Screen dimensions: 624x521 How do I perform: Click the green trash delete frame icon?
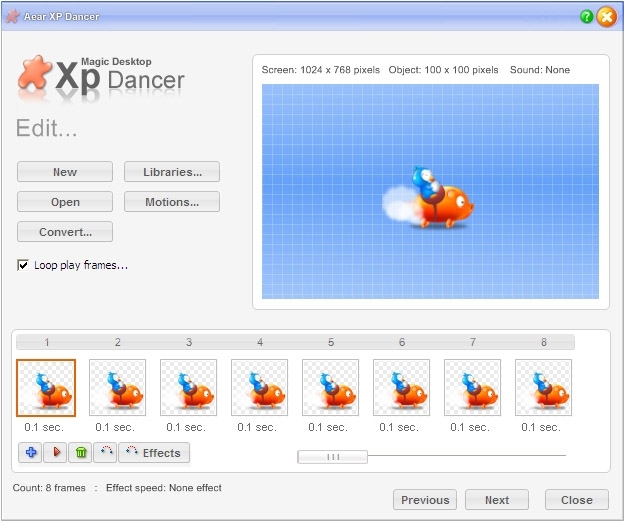pos(80,453)
